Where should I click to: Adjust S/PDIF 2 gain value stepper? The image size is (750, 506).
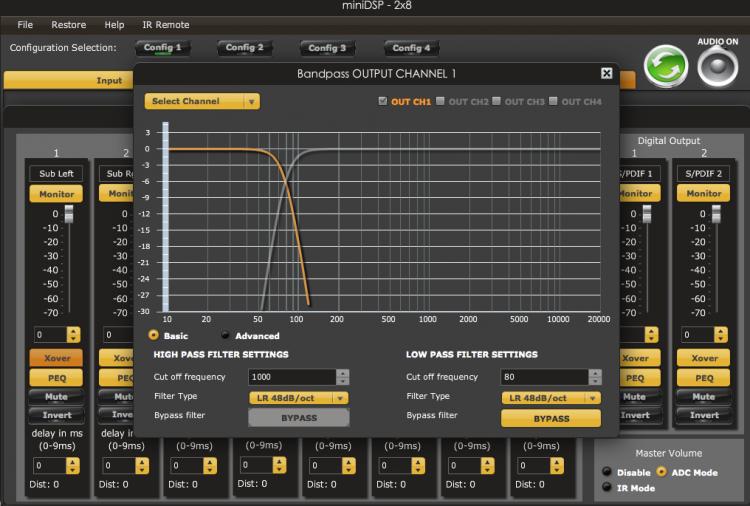(721, 334)
